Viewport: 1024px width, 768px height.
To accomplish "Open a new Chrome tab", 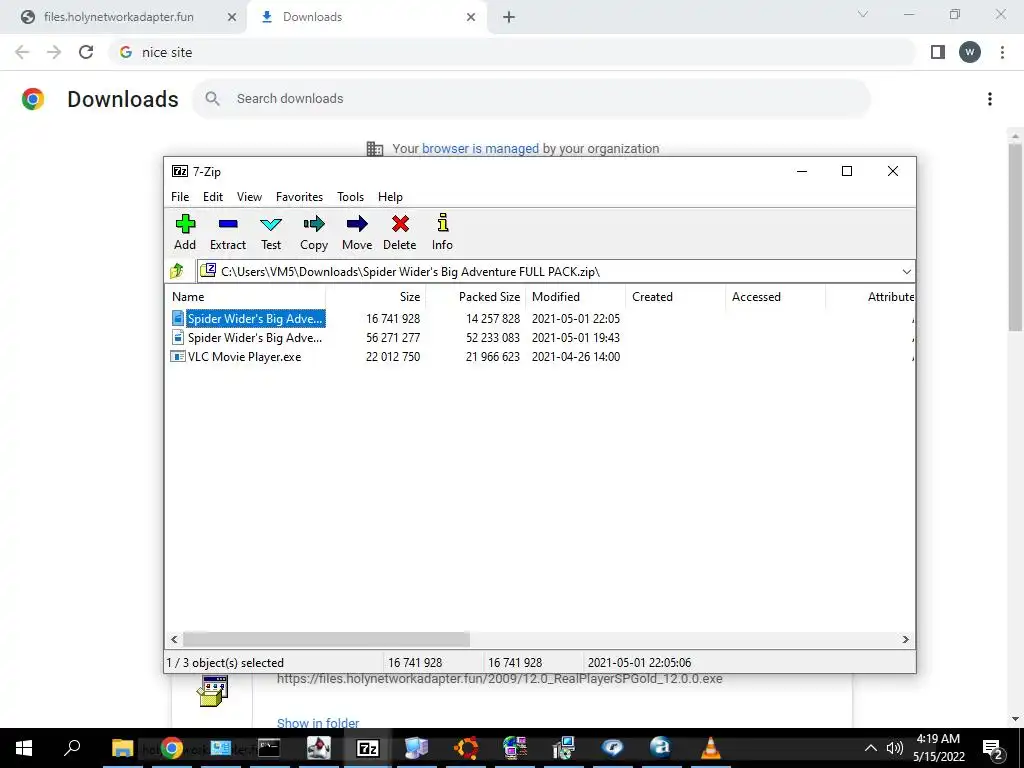I will coord(509,17).
